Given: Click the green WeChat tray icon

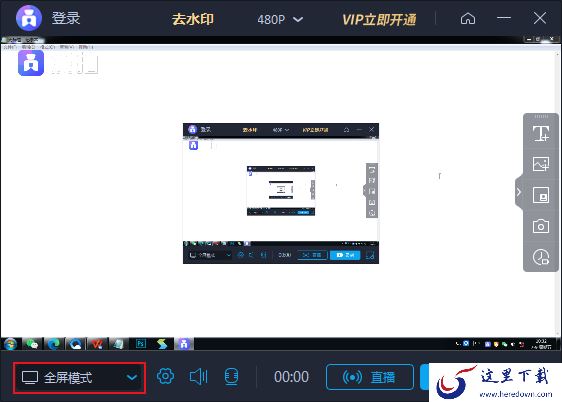Looking at the screenshot, I should click(505, 344).
